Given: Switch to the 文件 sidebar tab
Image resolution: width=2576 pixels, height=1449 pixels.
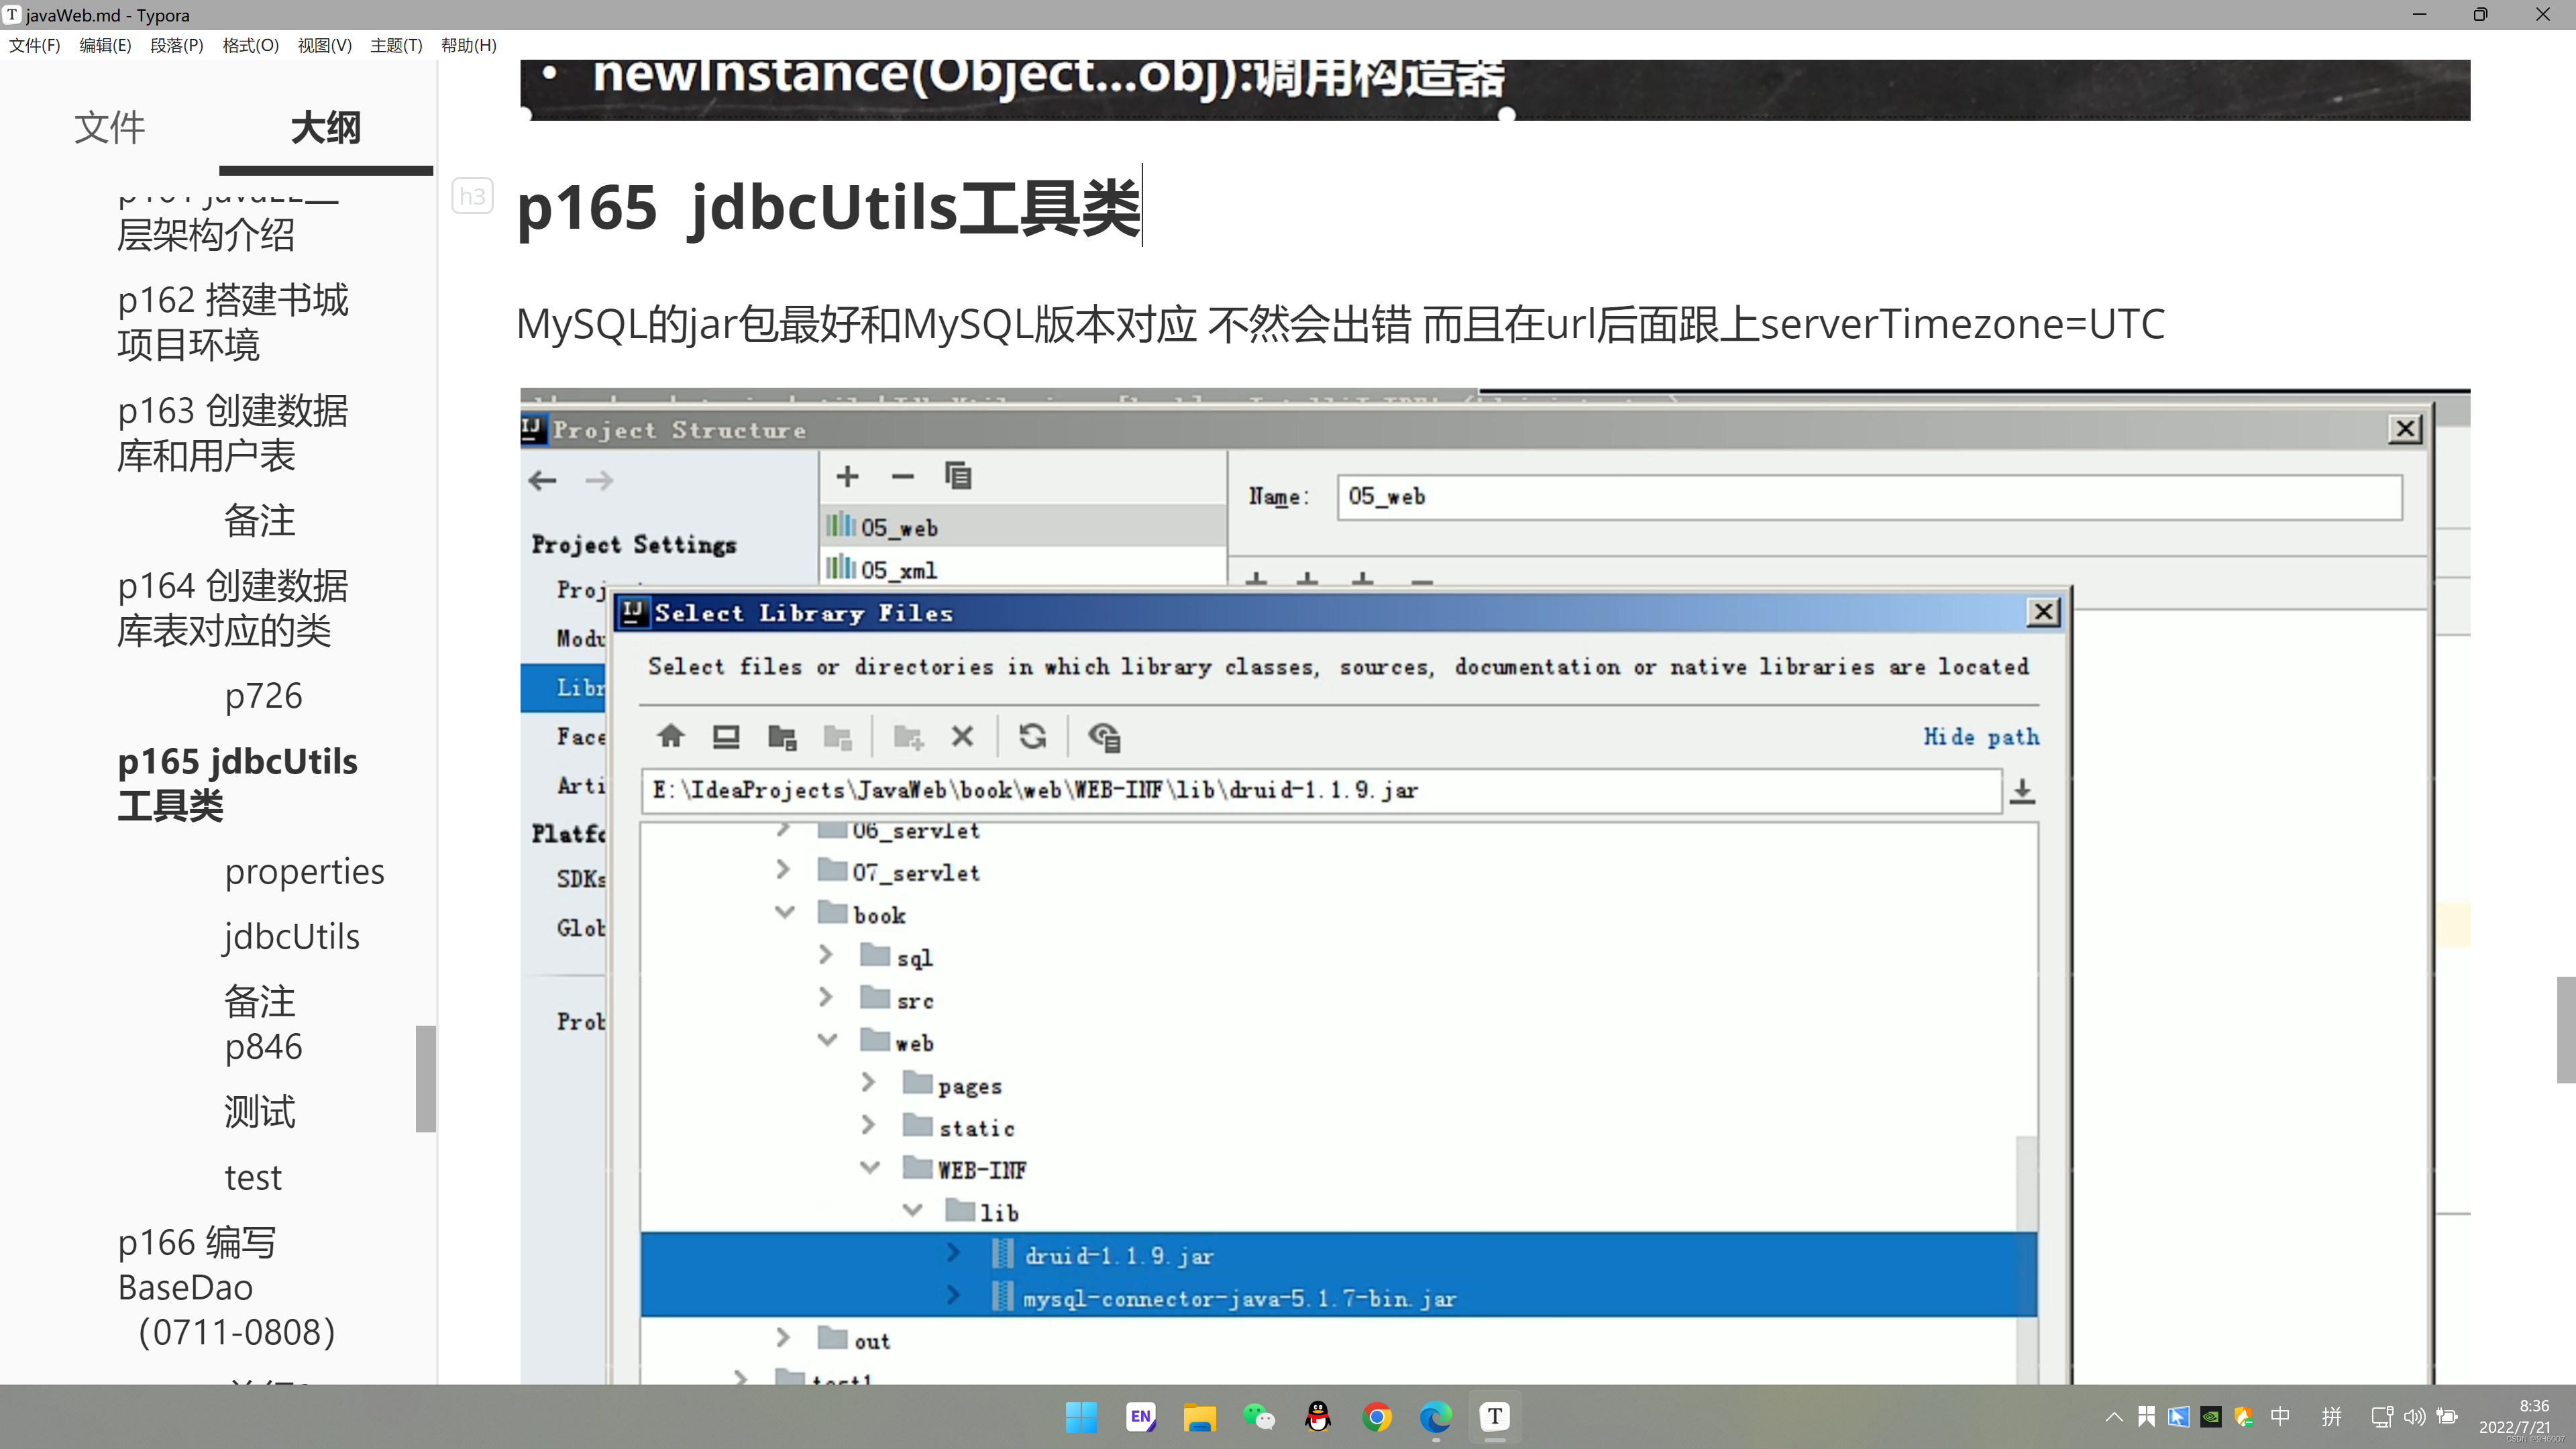Looking at the screenshot, I should pos(109,128).
